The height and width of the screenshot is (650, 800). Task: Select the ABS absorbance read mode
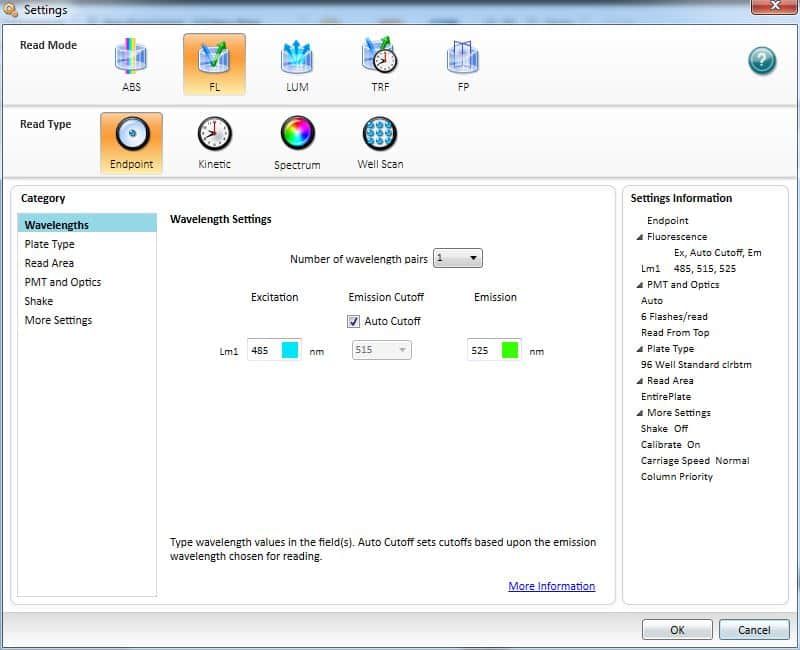pos(131,65)
